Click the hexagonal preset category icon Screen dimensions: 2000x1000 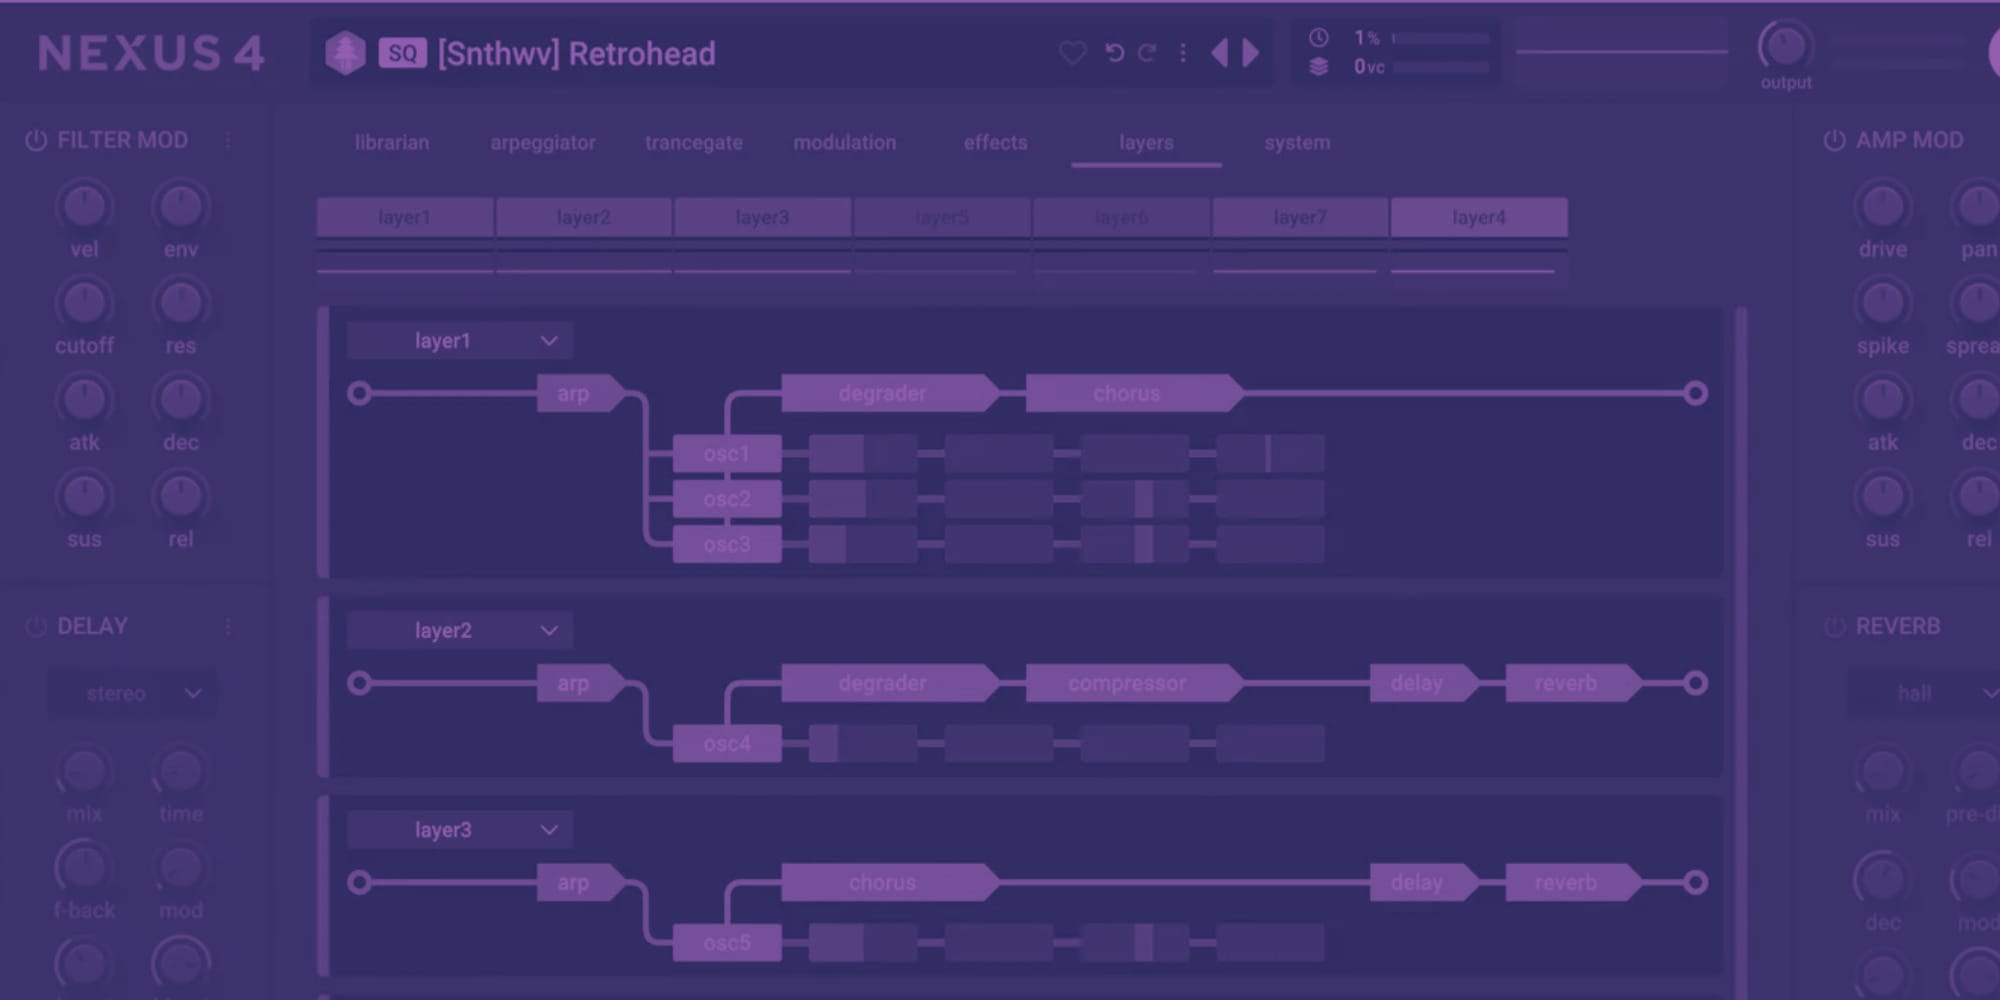[345, 53]
